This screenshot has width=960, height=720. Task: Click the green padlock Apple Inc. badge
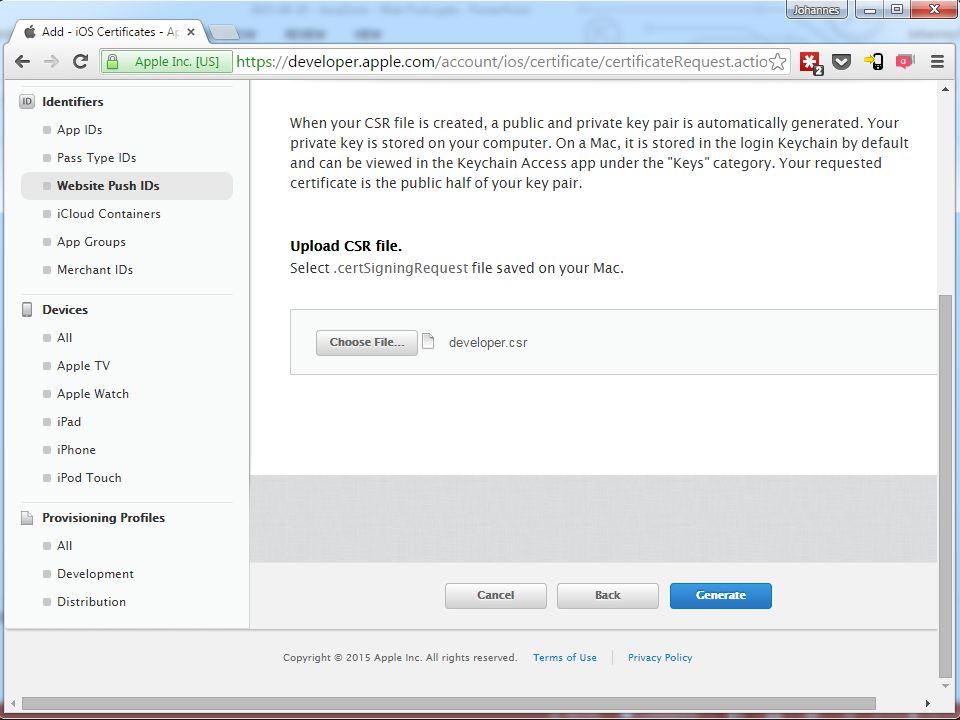[x=167, y=62]
